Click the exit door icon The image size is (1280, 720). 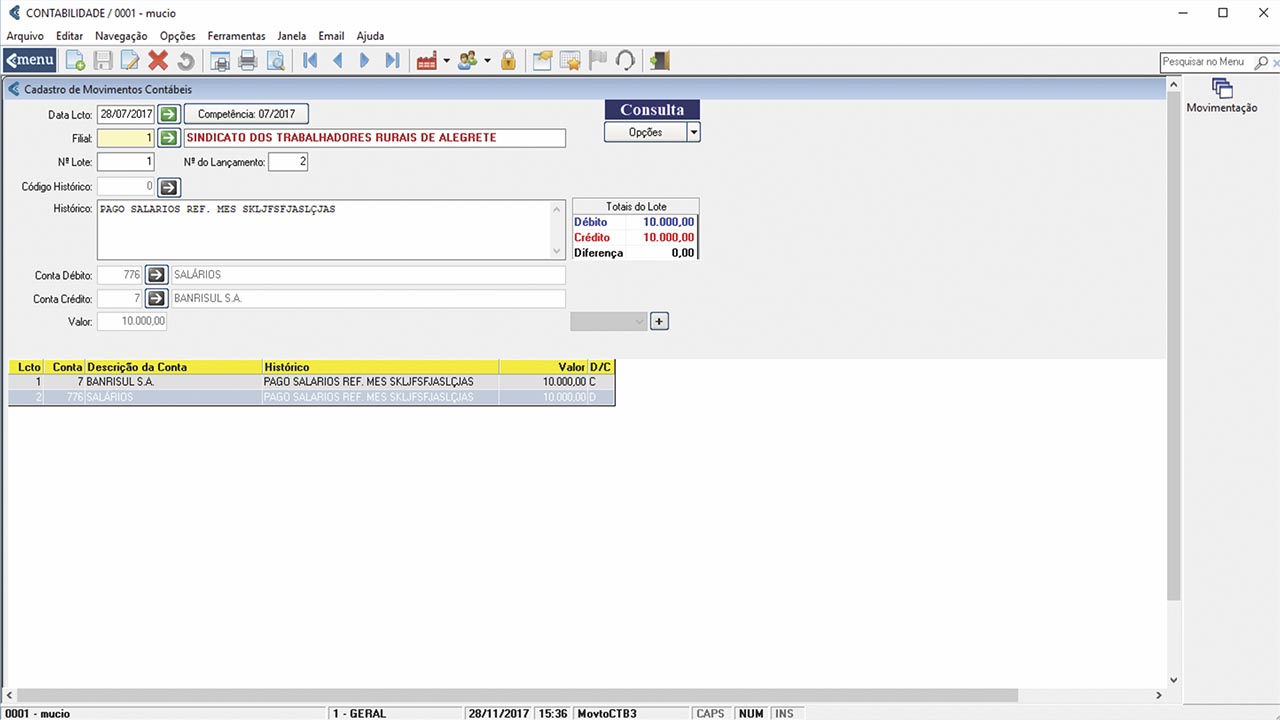659,61
